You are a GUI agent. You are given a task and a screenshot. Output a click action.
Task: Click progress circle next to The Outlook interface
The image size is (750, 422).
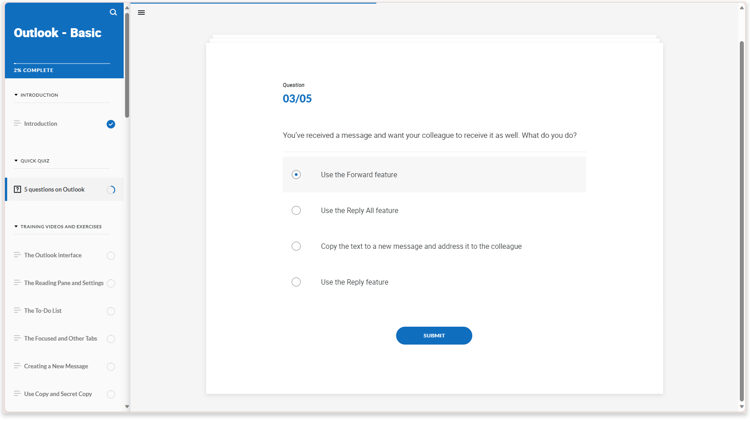pos(111,256)
